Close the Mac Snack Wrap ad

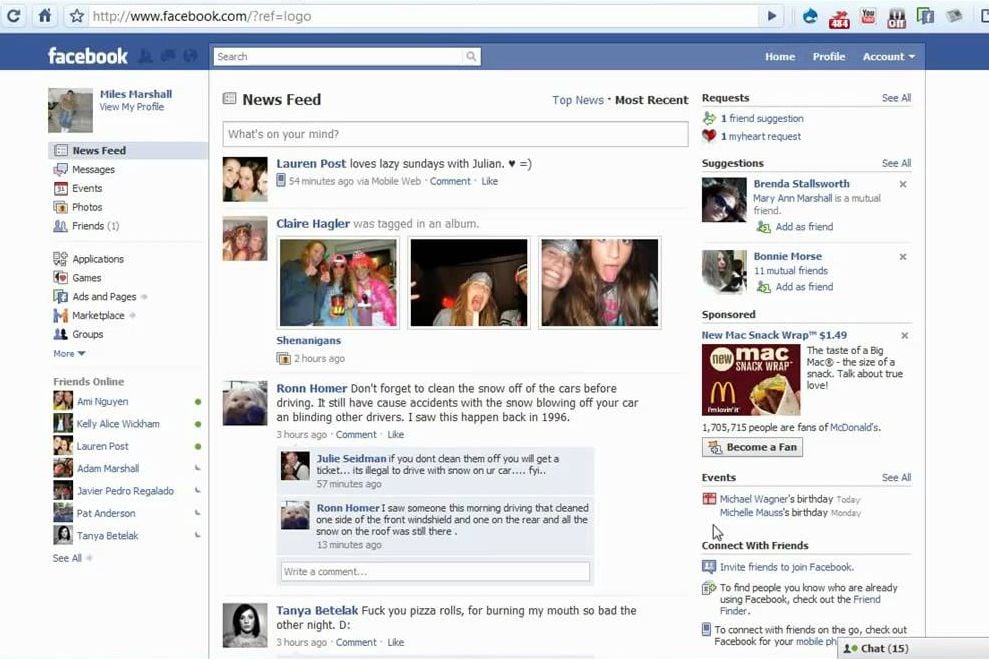904,335
